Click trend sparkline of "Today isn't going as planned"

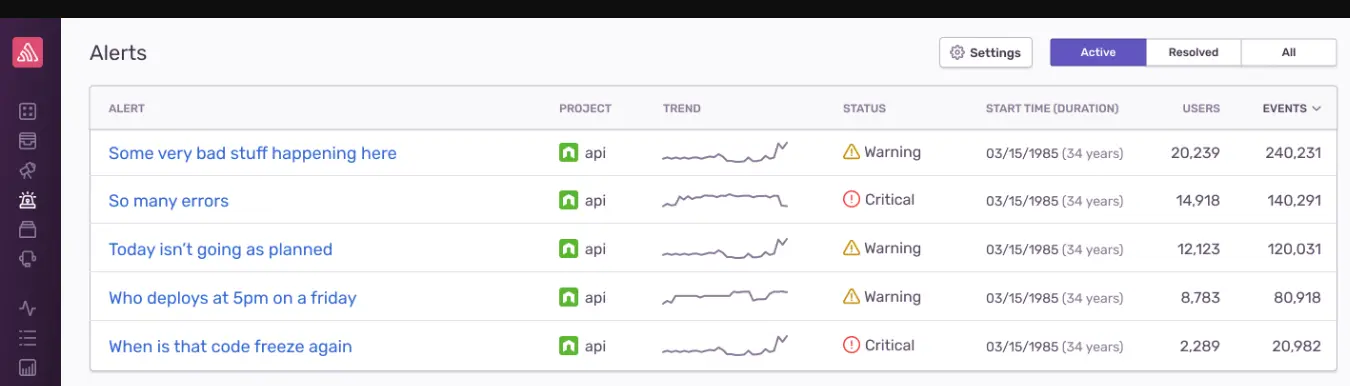tap(725, 249)
